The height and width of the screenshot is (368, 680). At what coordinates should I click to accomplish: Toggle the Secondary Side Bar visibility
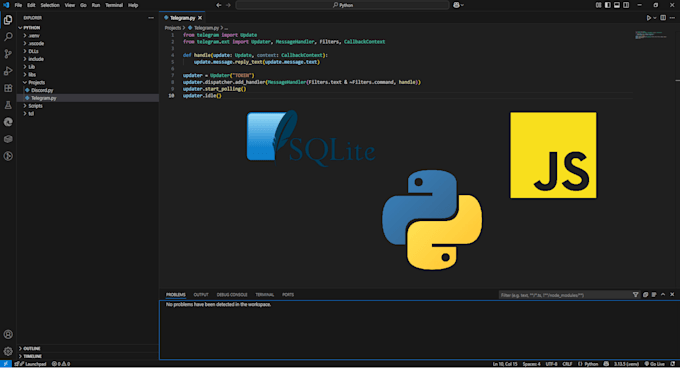coord(626,5)
